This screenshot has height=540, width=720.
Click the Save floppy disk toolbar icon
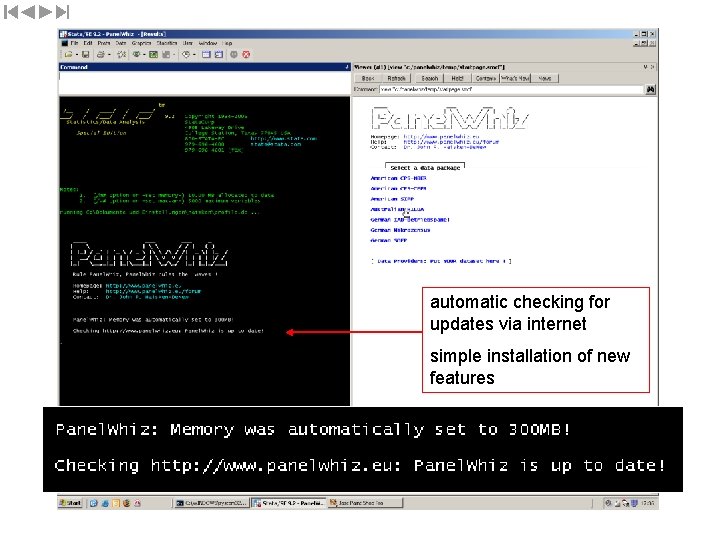[x=85, y=55]
